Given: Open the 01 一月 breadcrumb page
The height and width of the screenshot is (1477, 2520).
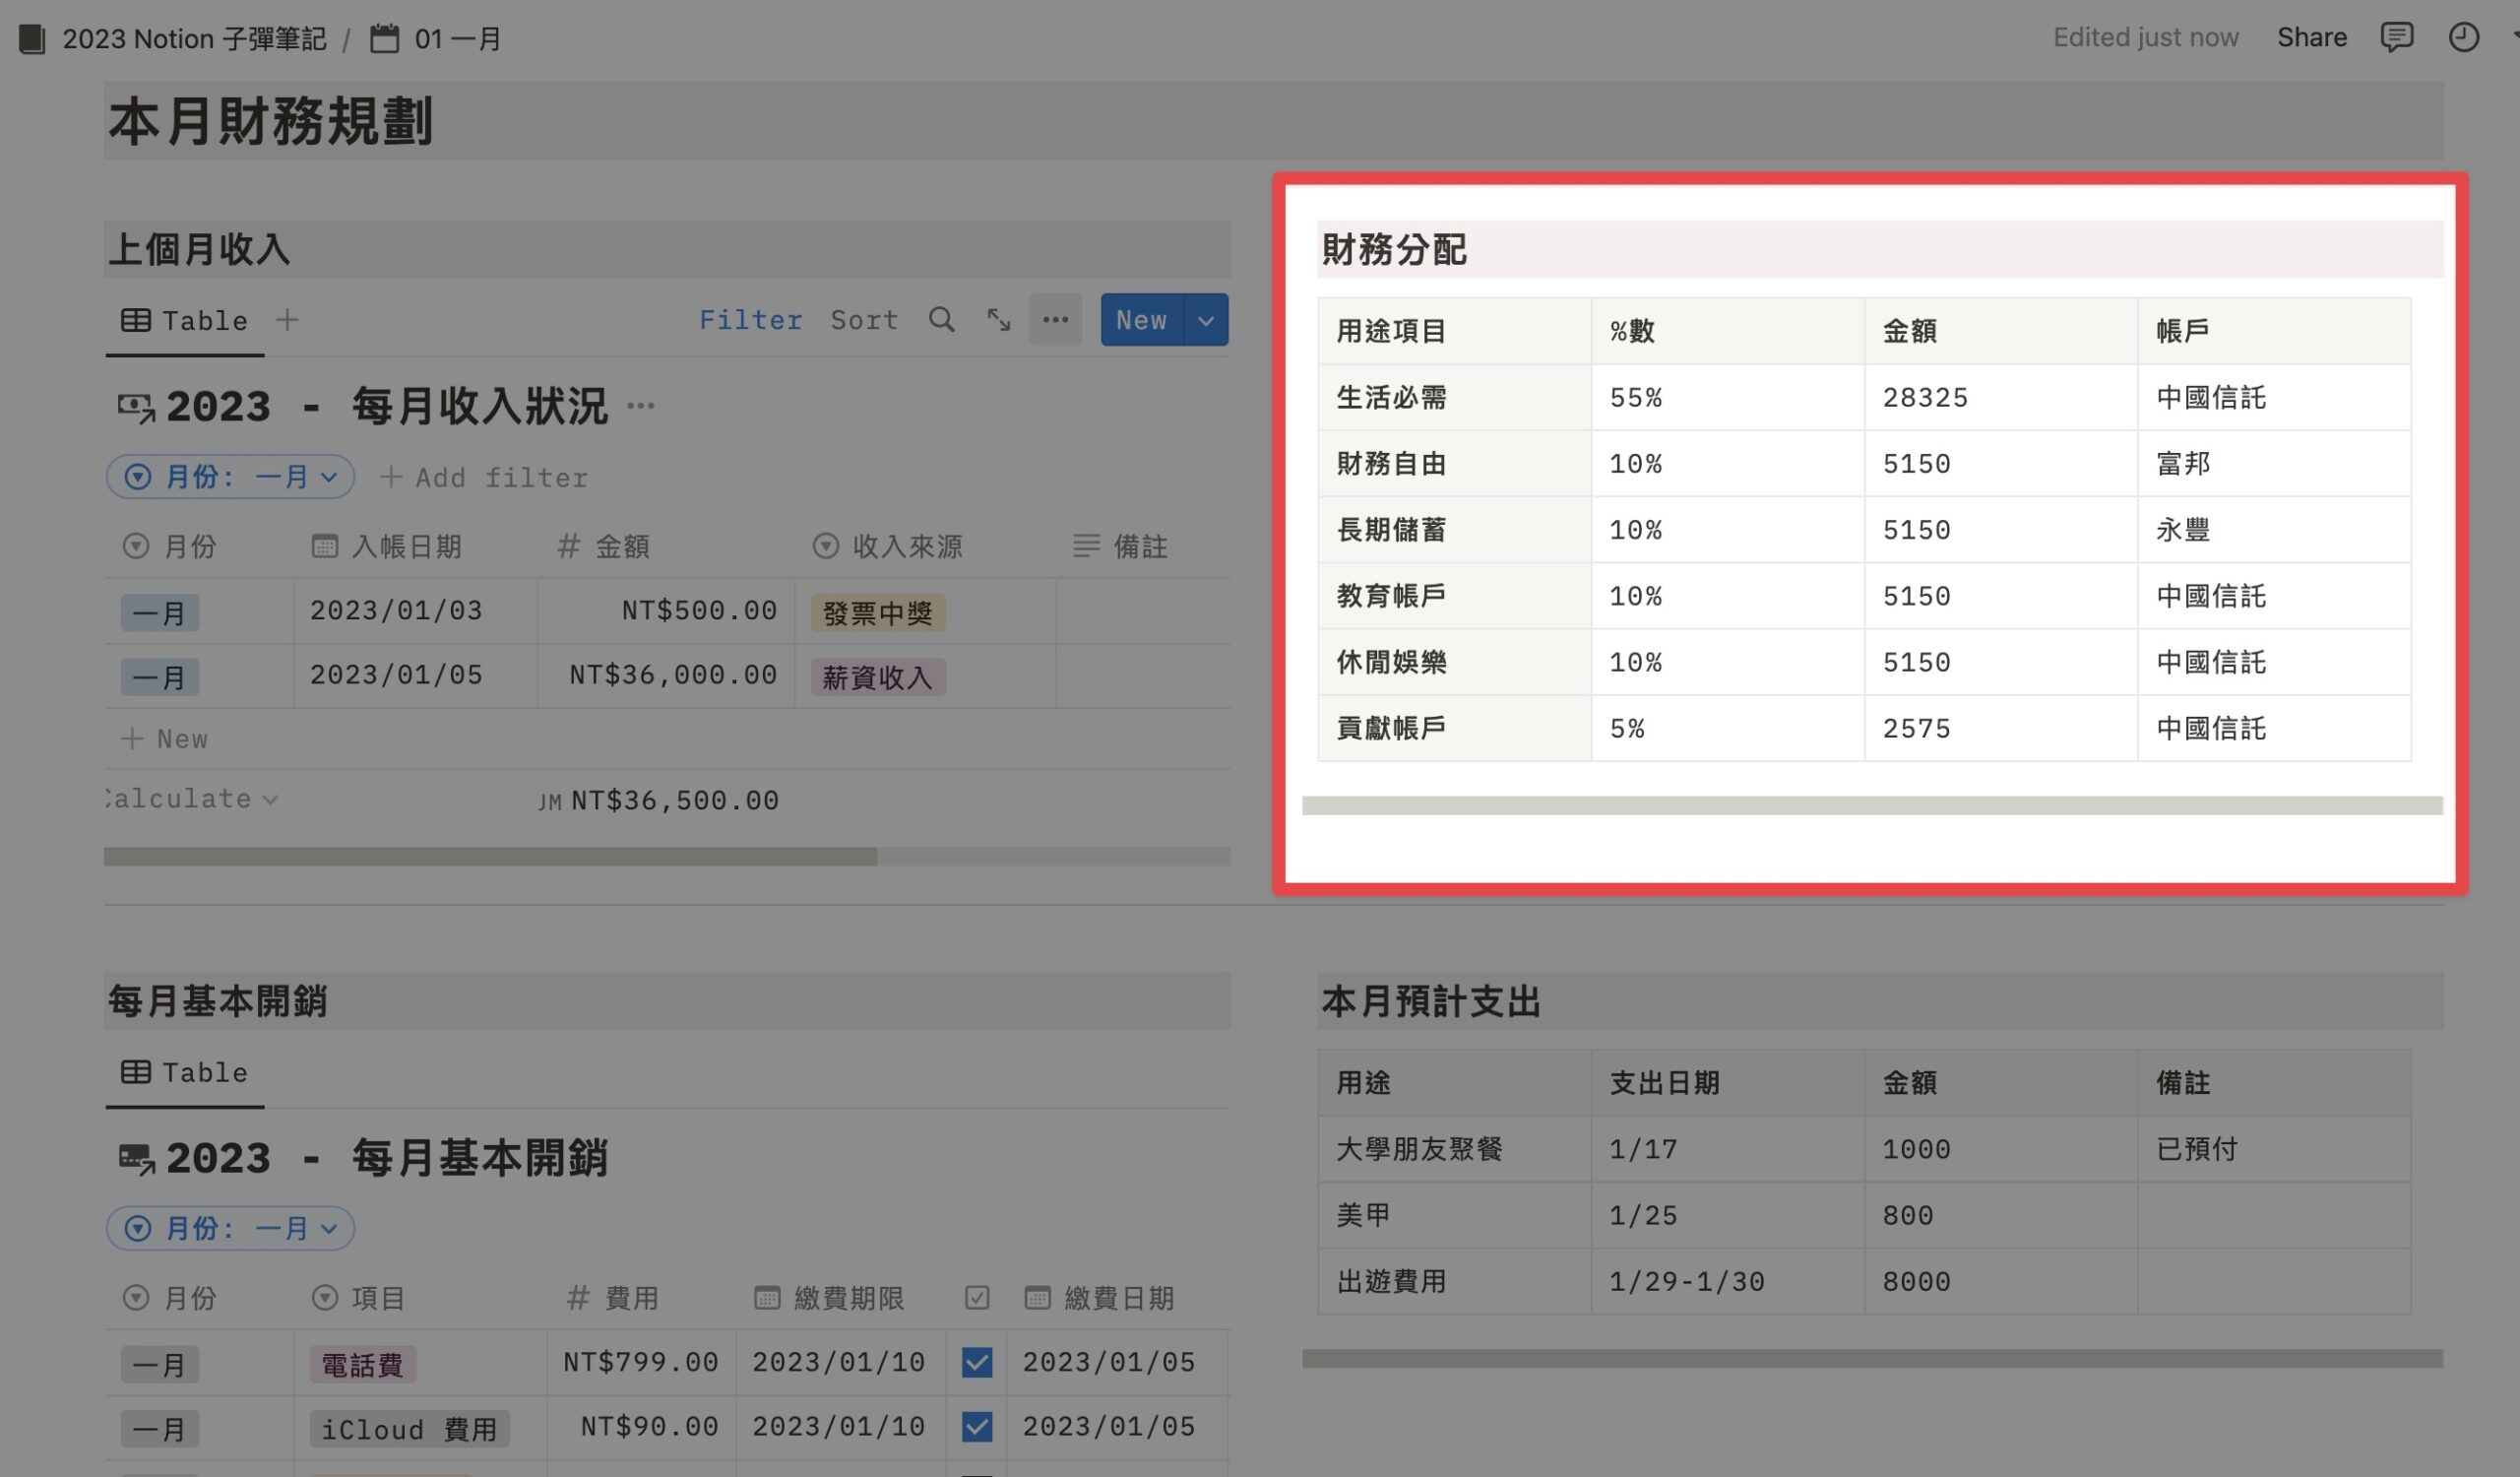Looking at the screenshot, I should [x=435, y=39].
